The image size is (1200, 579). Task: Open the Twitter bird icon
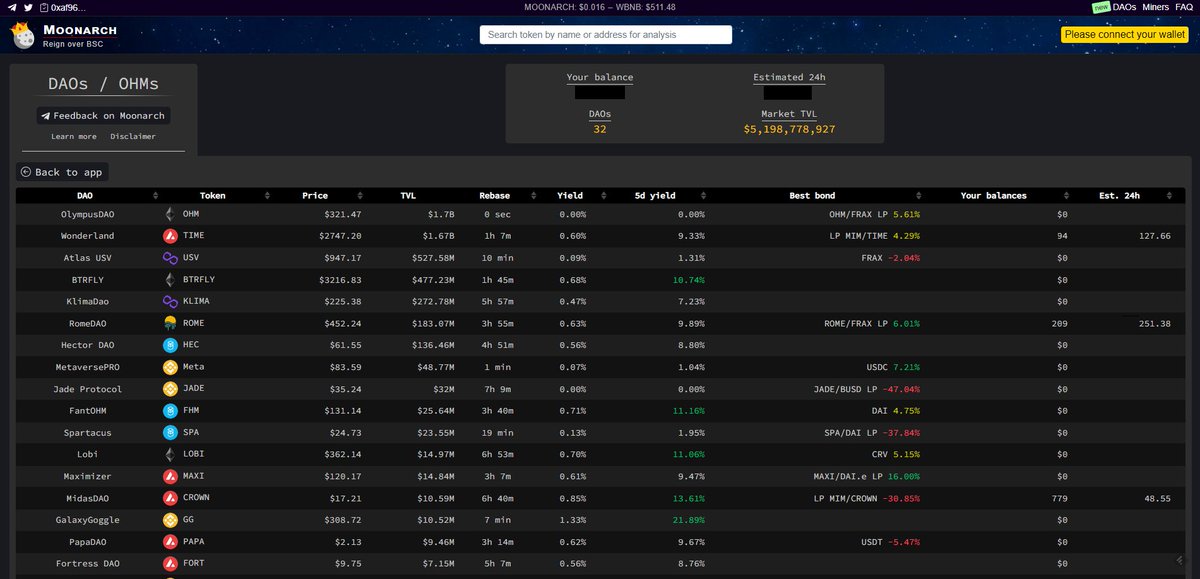click(28, 7)
